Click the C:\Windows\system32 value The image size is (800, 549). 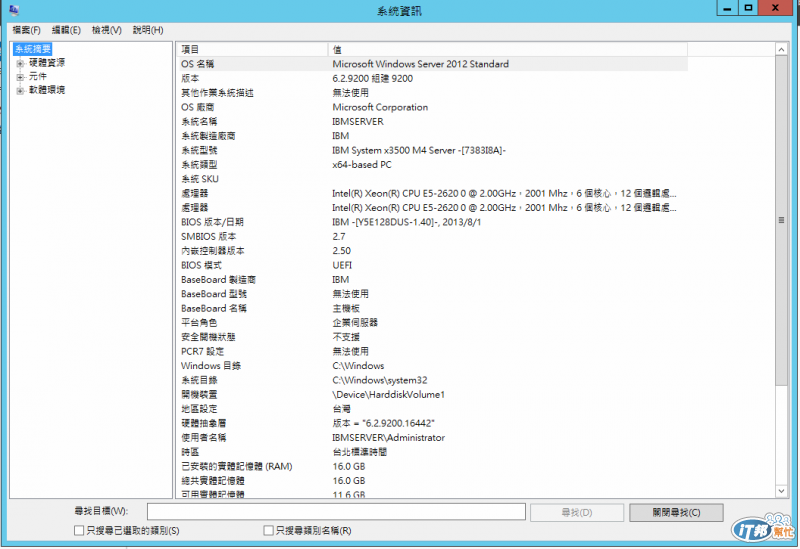click(x=380, y=380)
